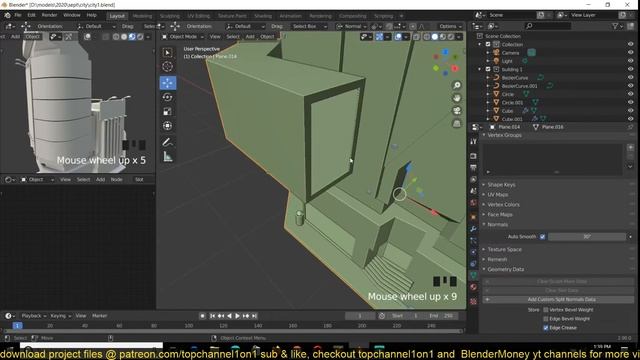Uncheck the Edge Crease checkbox
This screenshot has width=640, height=360.
546,328
